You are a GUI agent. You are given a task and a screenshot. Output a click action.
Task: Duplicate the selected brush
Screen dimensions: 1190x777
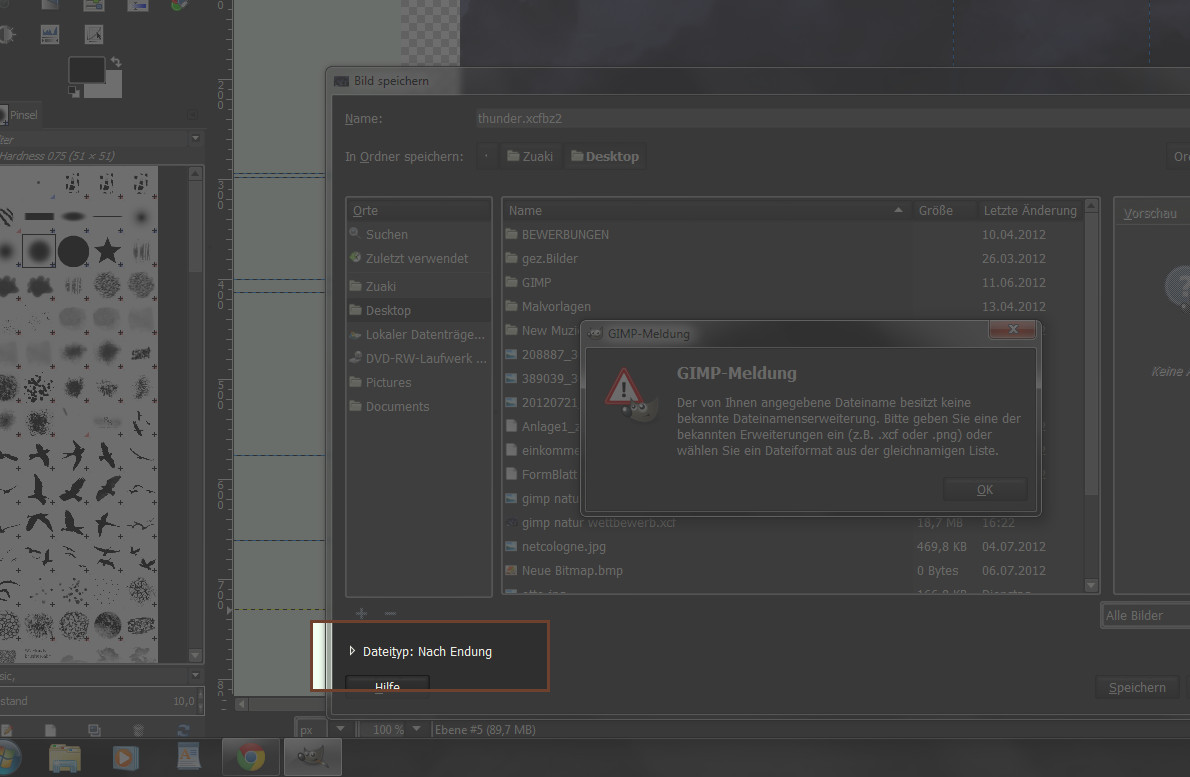point(94,730)
